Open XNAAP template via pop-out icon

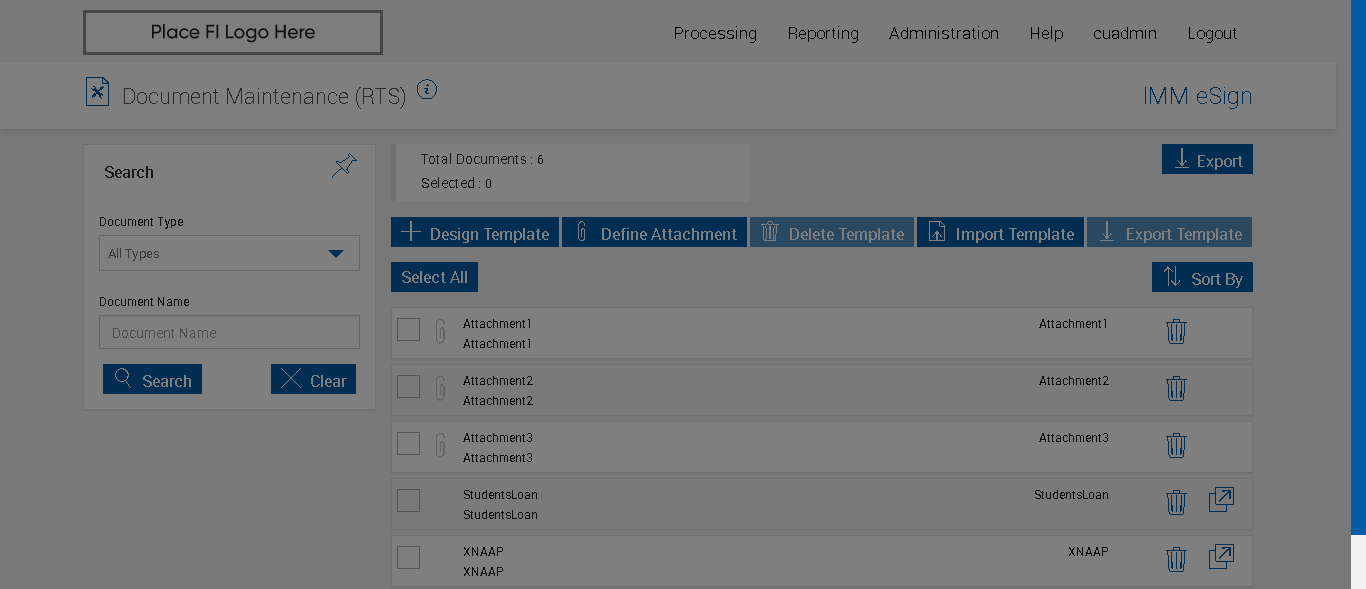click(x=1221, y=557)
